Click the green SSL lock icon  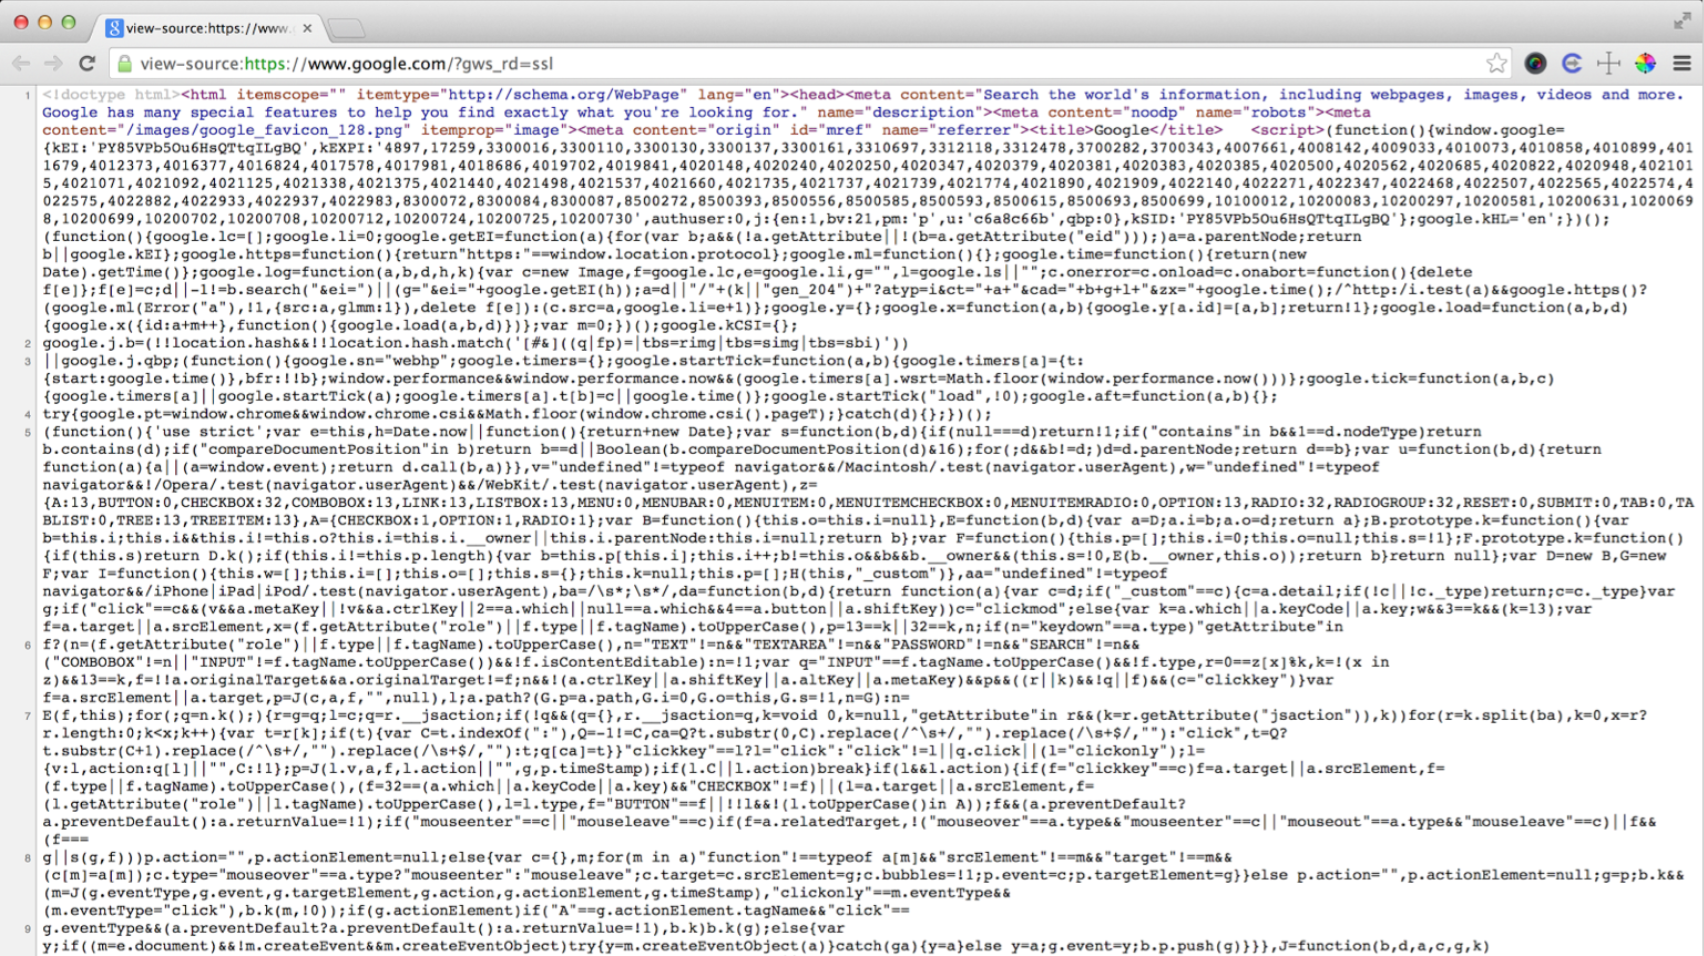point(125,64)
